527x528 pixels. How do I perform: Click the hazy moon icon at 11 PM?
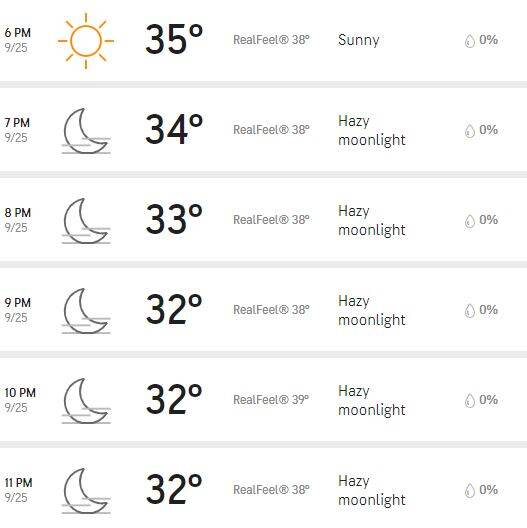(86, 491)
